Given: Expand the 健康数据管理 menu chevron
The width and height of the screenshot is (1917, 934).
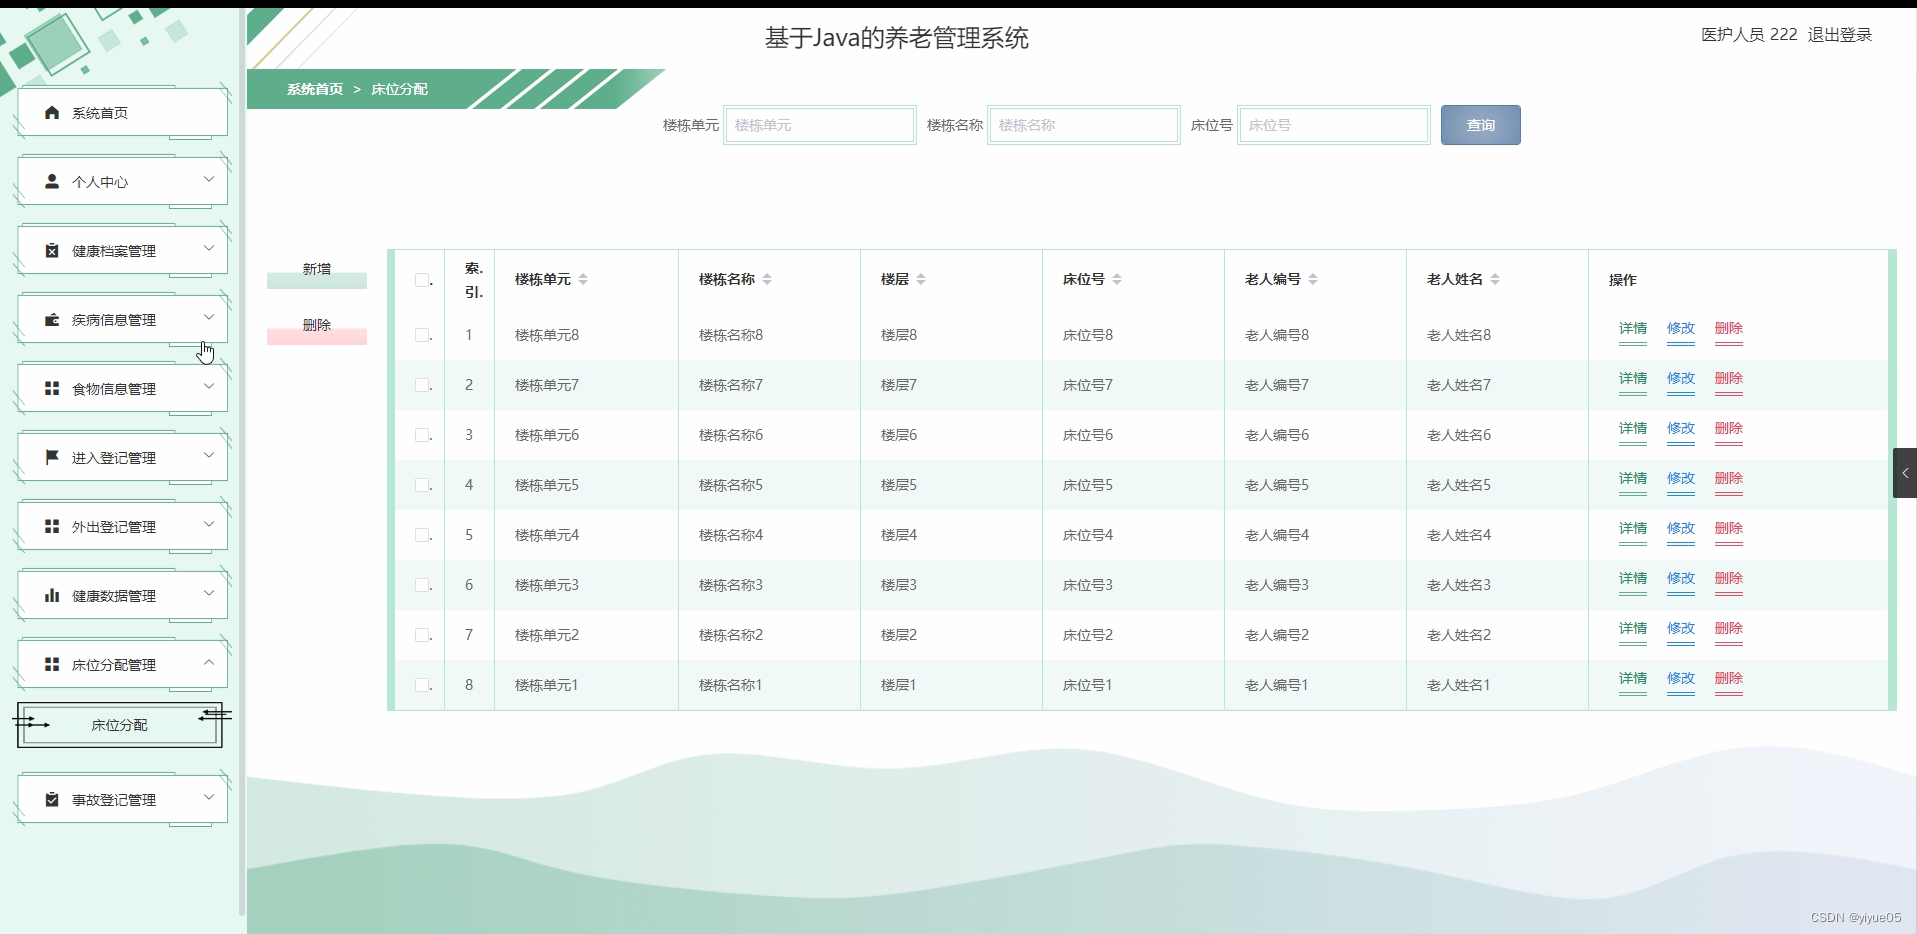Looking at the screenshot, I should point(209,593).
